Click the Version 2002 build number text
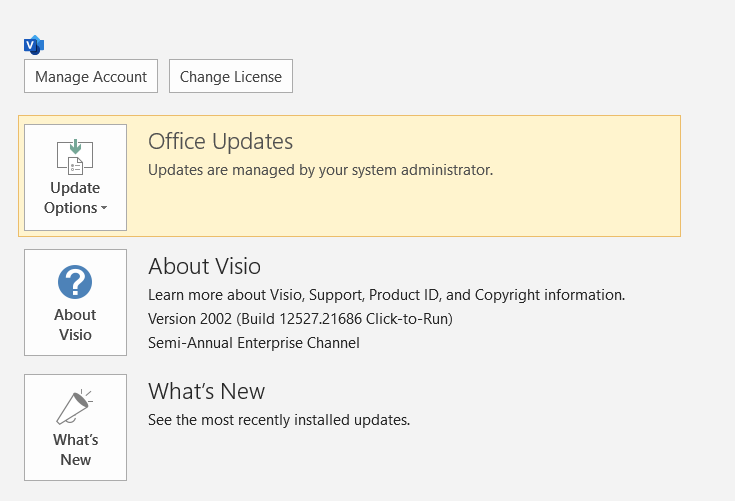The height and width of the screenshot is (501, 735). coord(300,319)
